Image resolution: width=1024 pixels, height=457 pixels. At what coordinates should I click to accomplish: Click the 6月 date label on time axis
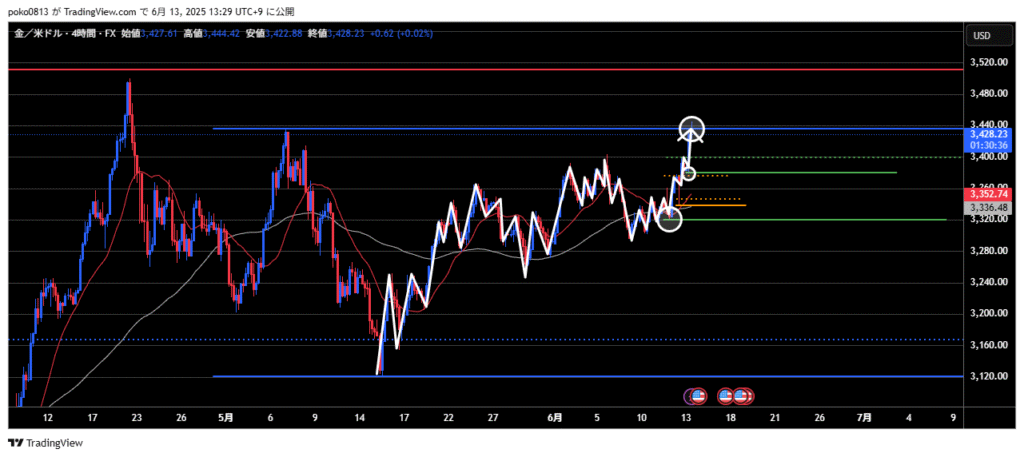[x=554, y=416]
